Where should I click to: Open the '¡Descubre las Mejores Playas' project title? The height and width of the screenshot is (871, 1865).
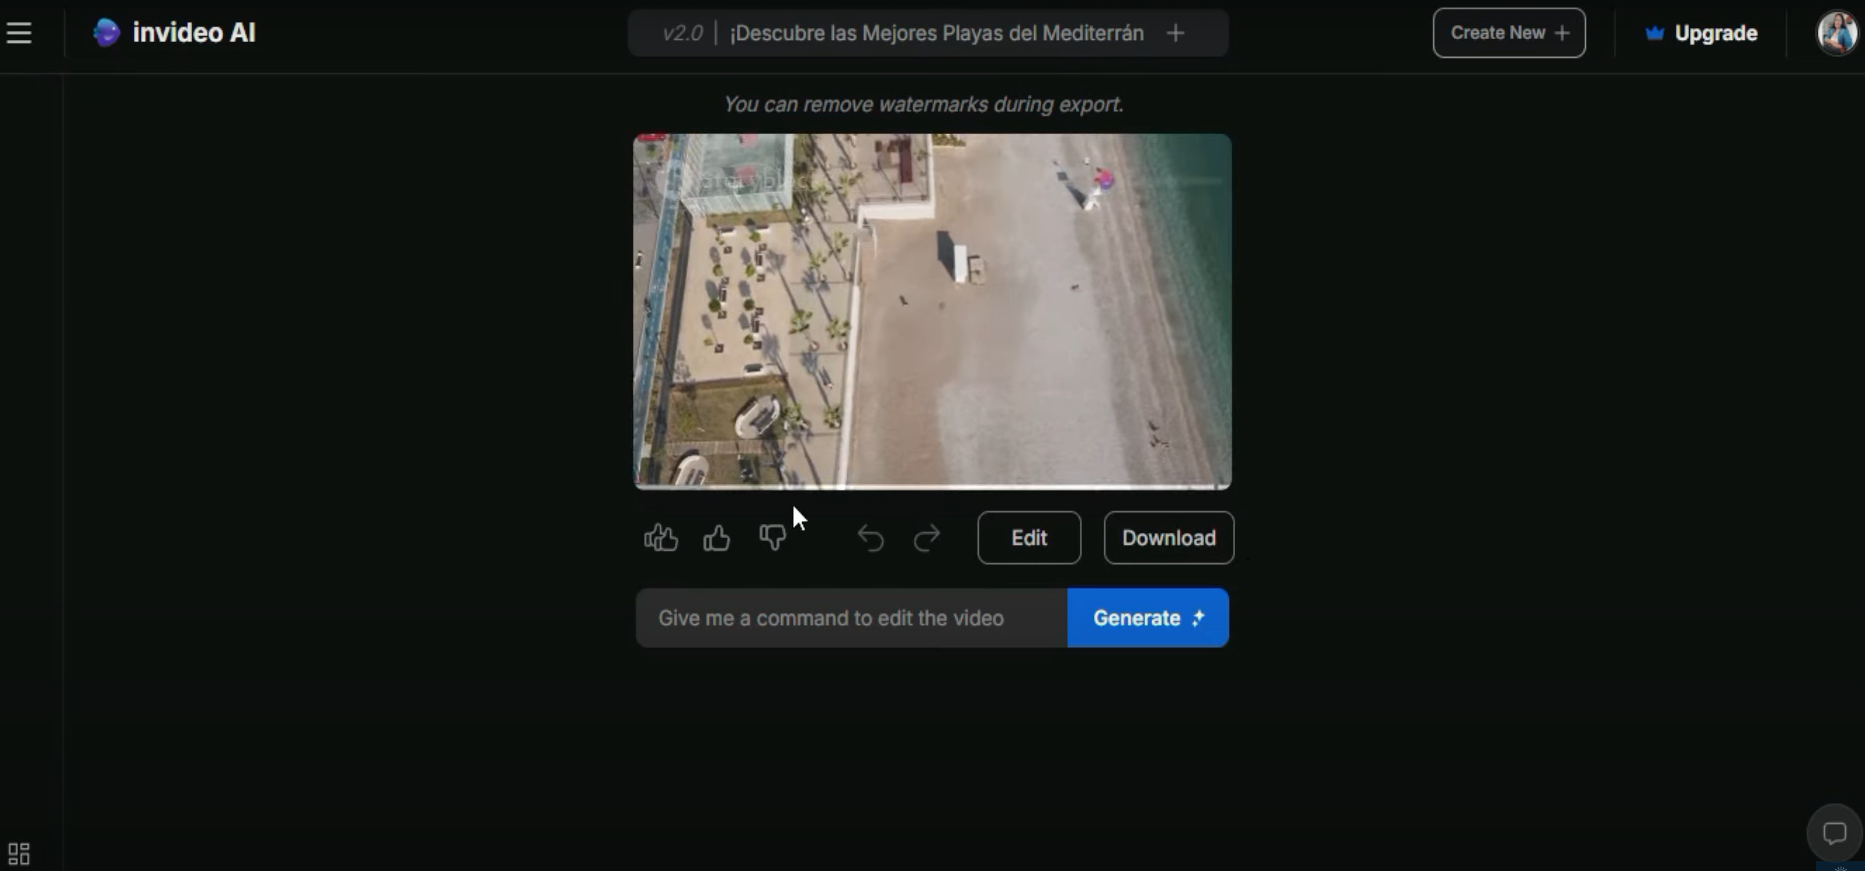pos(936,33)
